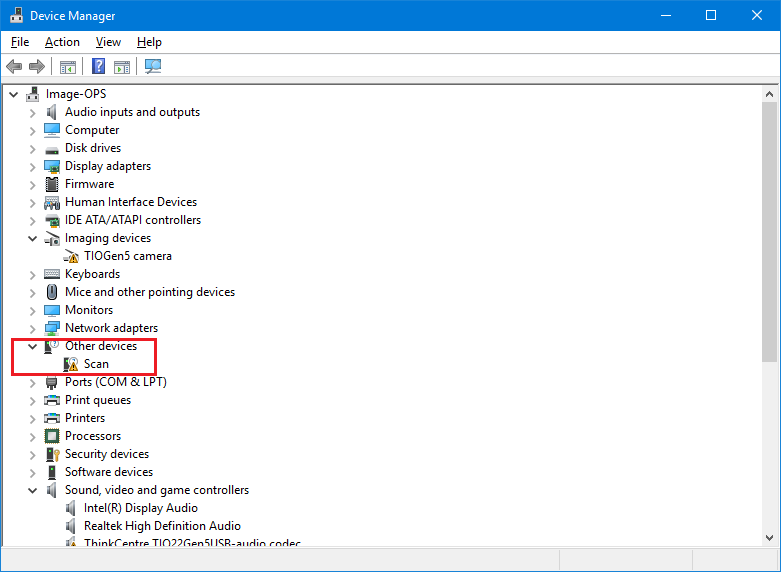Open the blue Help question-mark toolbar icon

[99, 66]
